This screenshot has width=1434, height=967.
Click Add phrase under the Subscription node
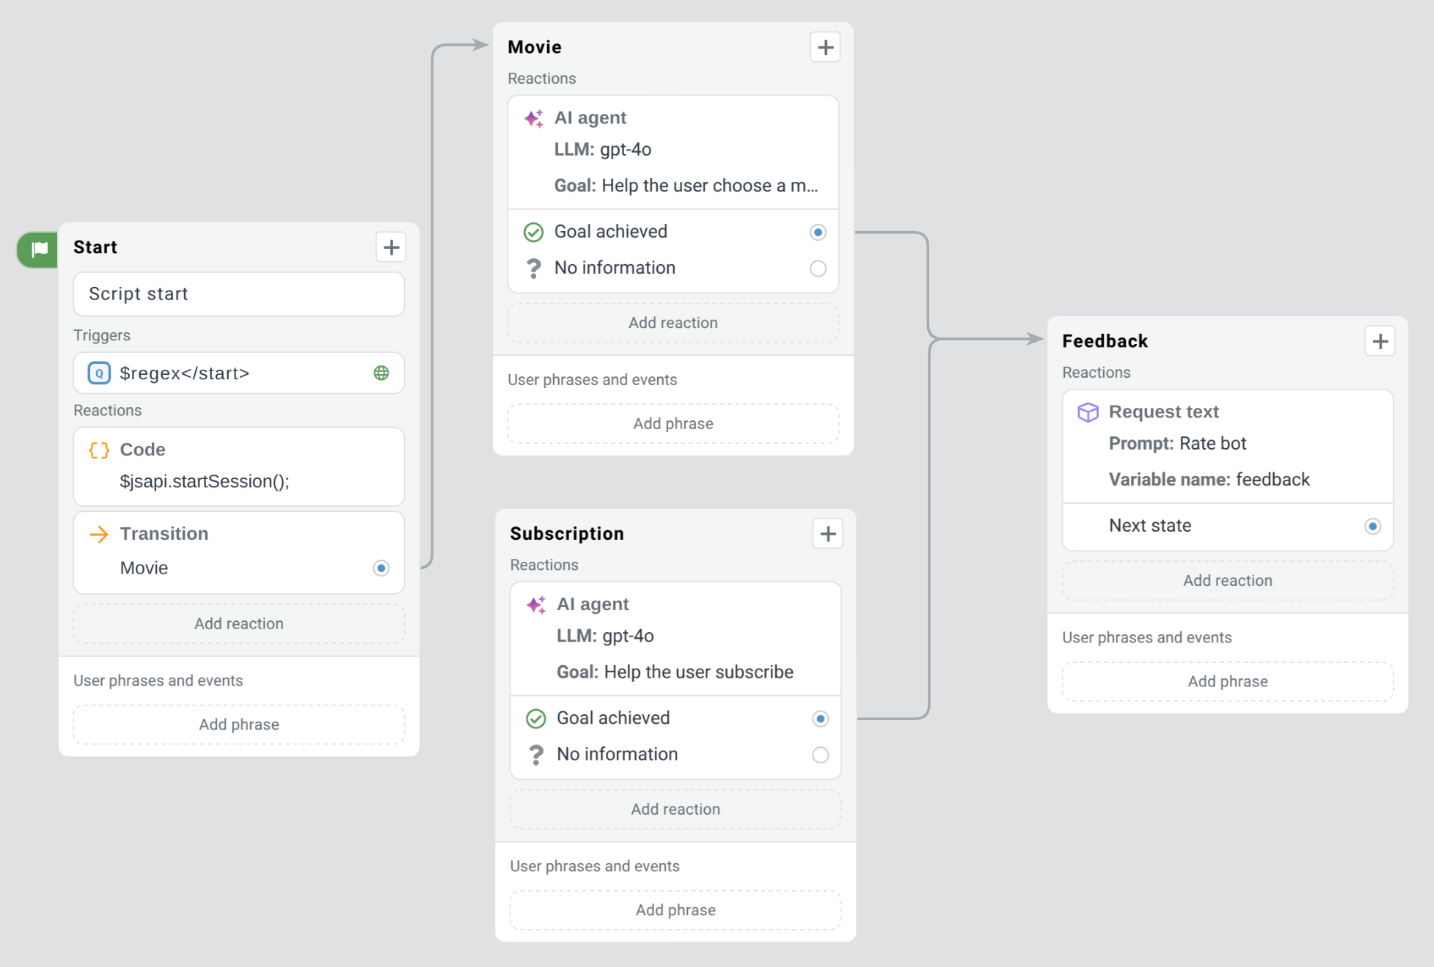[x=675, y=910]
